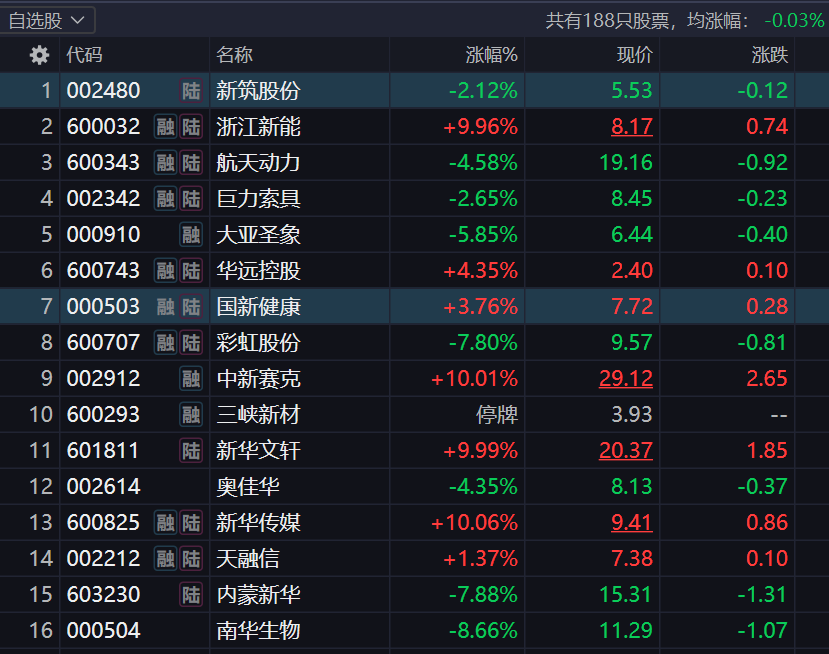
Task: Click stock code 002614
Action: pyautogui.click(x=104, y=487)
